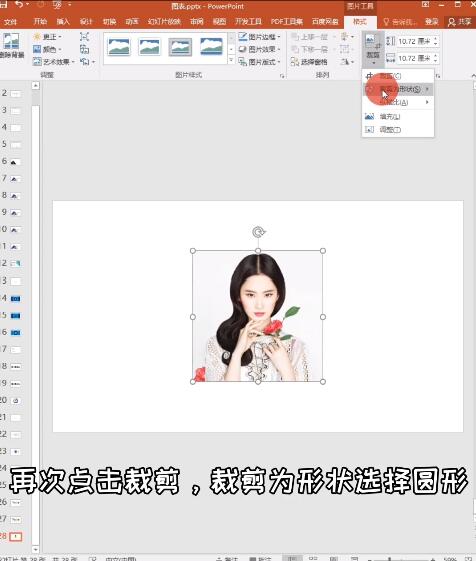The width and height of the screenshot is (476, 561).
Task: Click the Change Picture icon
Action: (84, 49)
